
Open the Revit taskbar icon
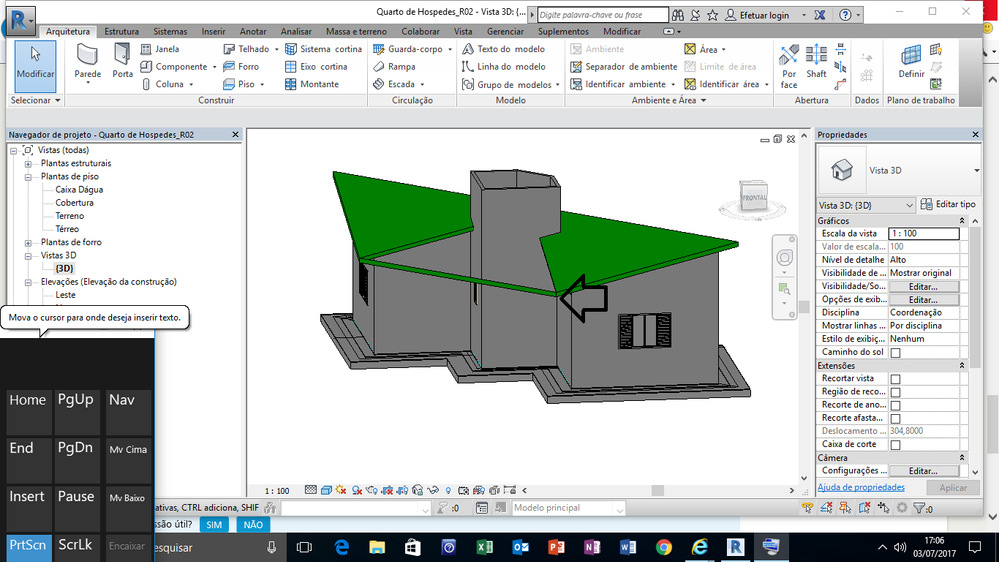pyautogui.click(x=735, y=547)
